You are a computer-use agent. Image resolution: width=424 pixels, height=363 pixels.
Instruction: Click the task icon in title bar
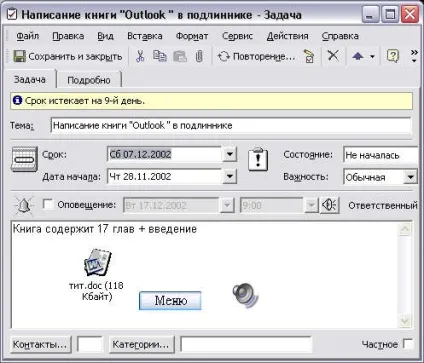click(12, 15)
